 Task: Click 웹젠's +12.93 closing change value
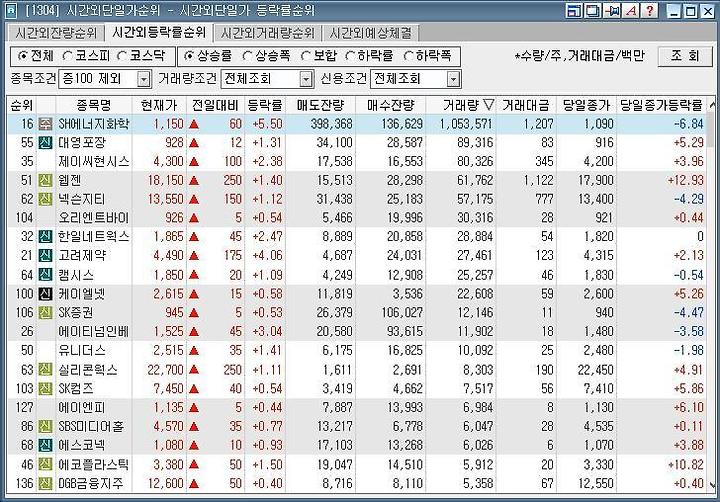click(x=686, y=180)
